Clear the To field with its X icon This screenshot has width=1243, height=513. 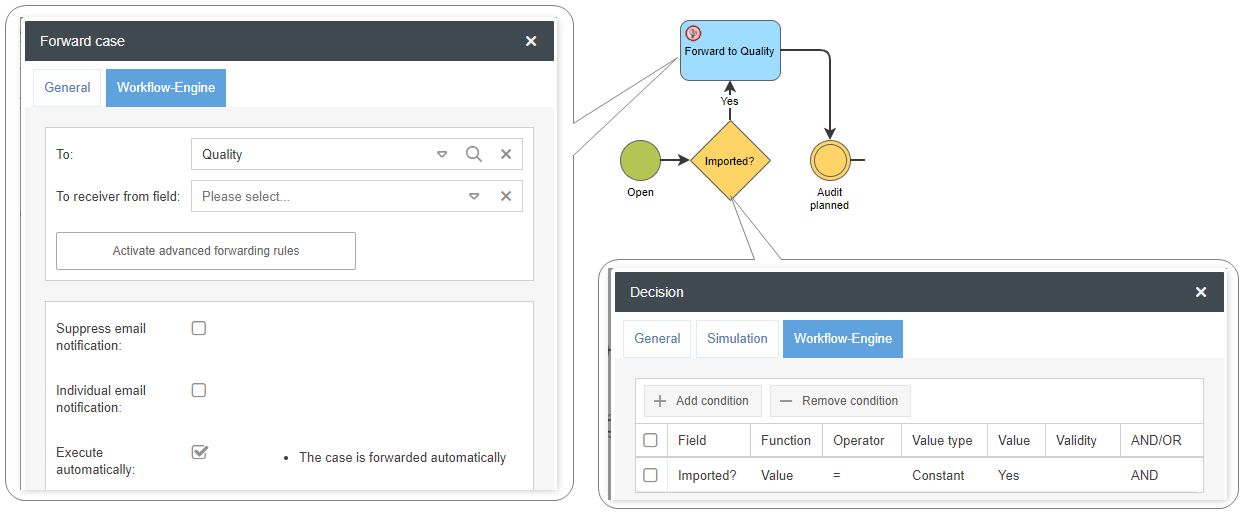[506, 154]
